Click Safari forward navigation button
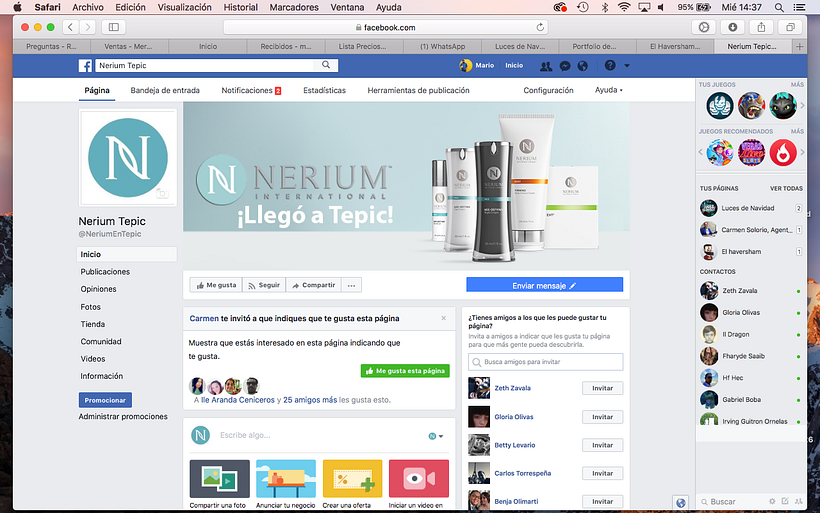The height and width of the screenshot is (513, 820). tap(88, 27)
